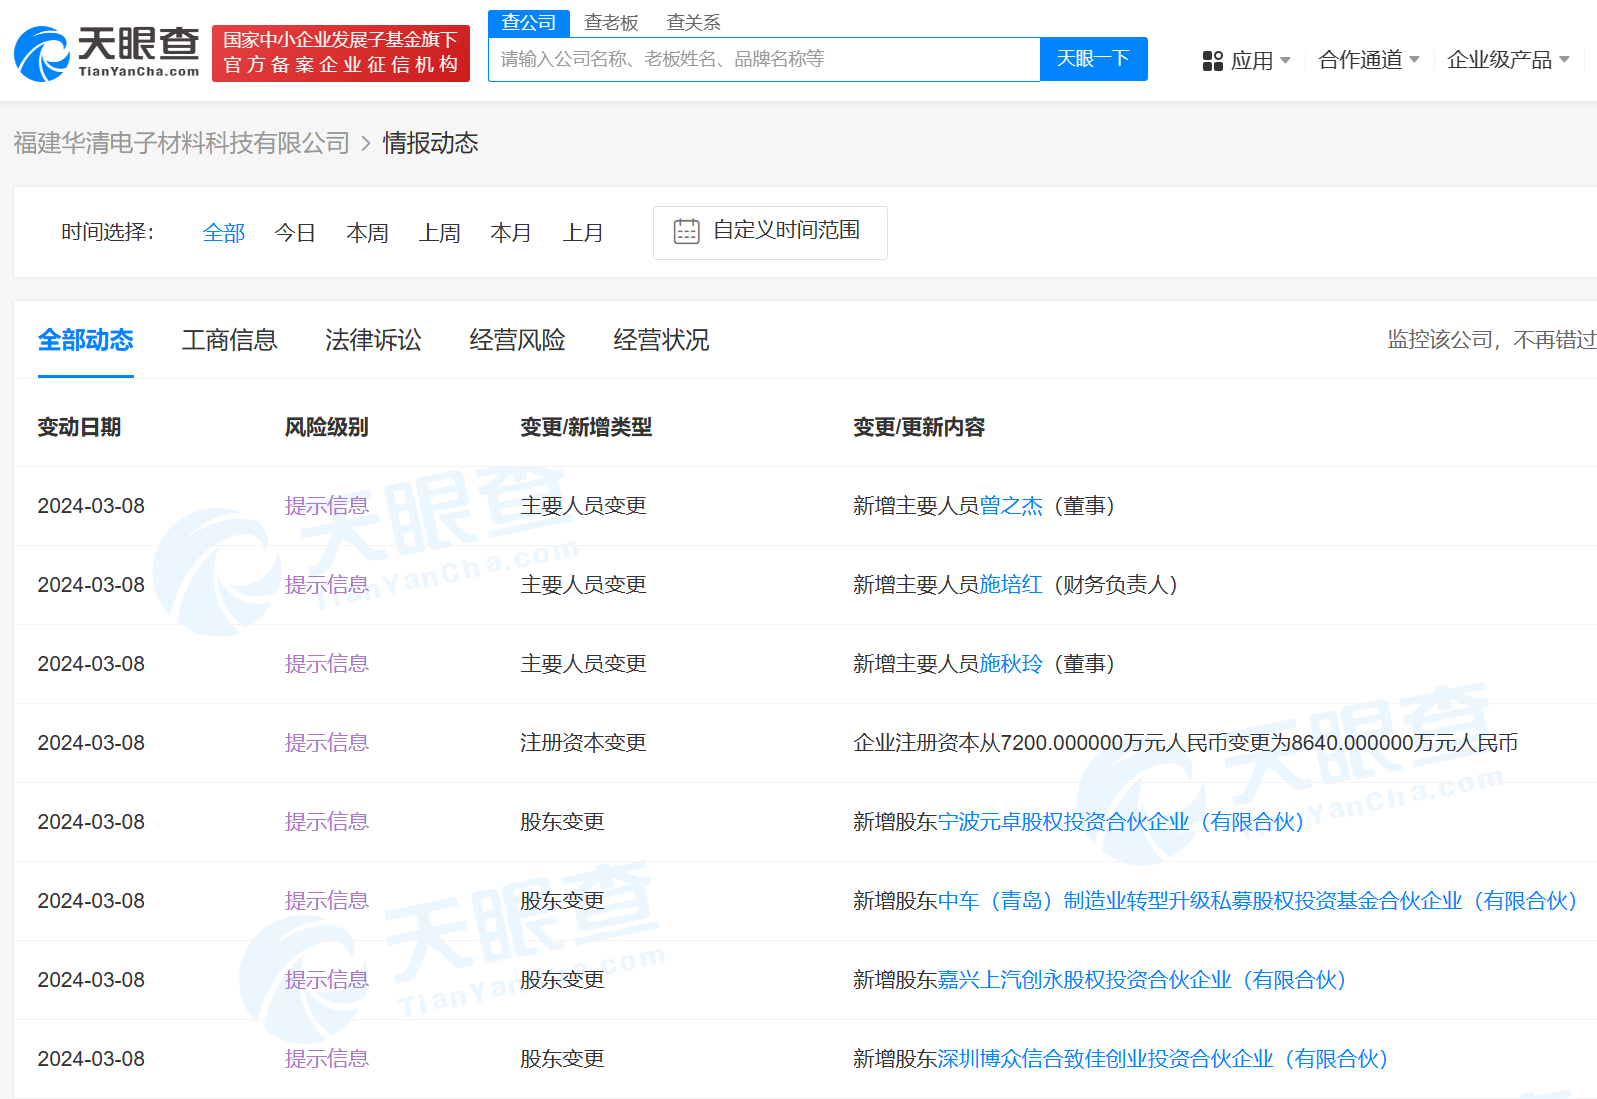Screen dimensions: 1597x1099
Task: Select 上周 time filter
Action: tap(439, 233)
